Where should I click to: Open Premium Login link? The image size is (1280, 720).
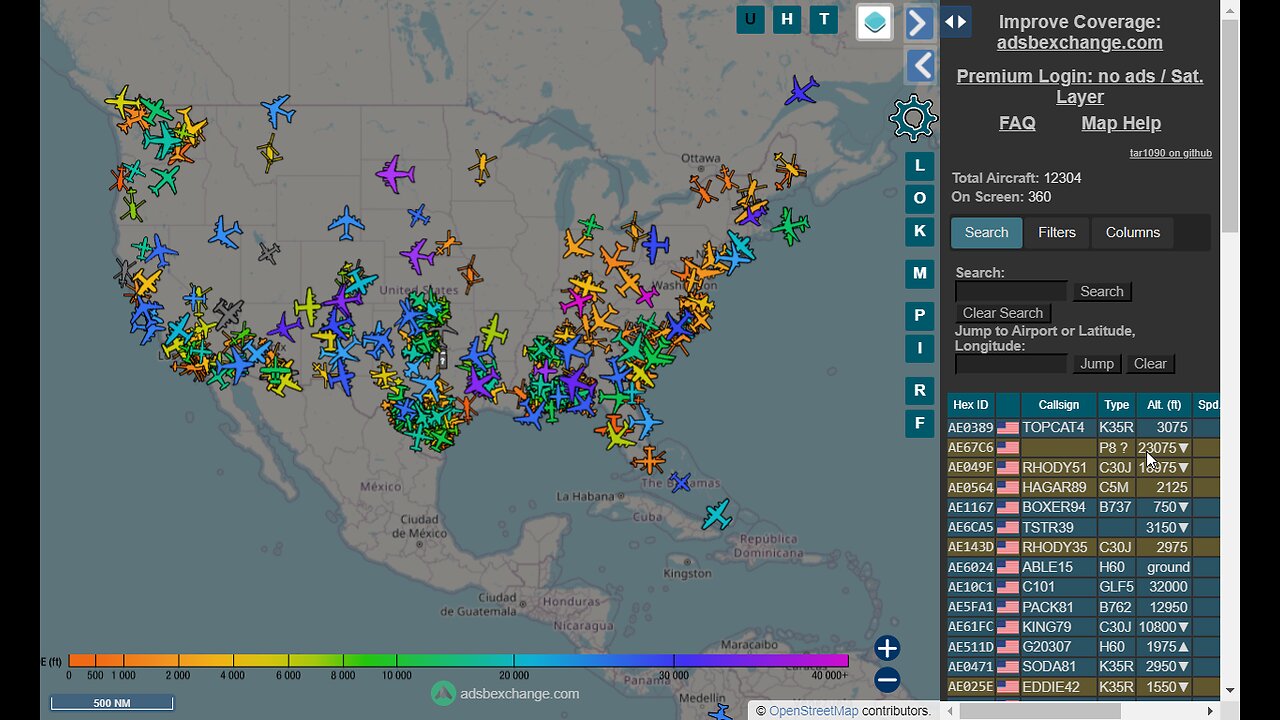(1079, 86)
